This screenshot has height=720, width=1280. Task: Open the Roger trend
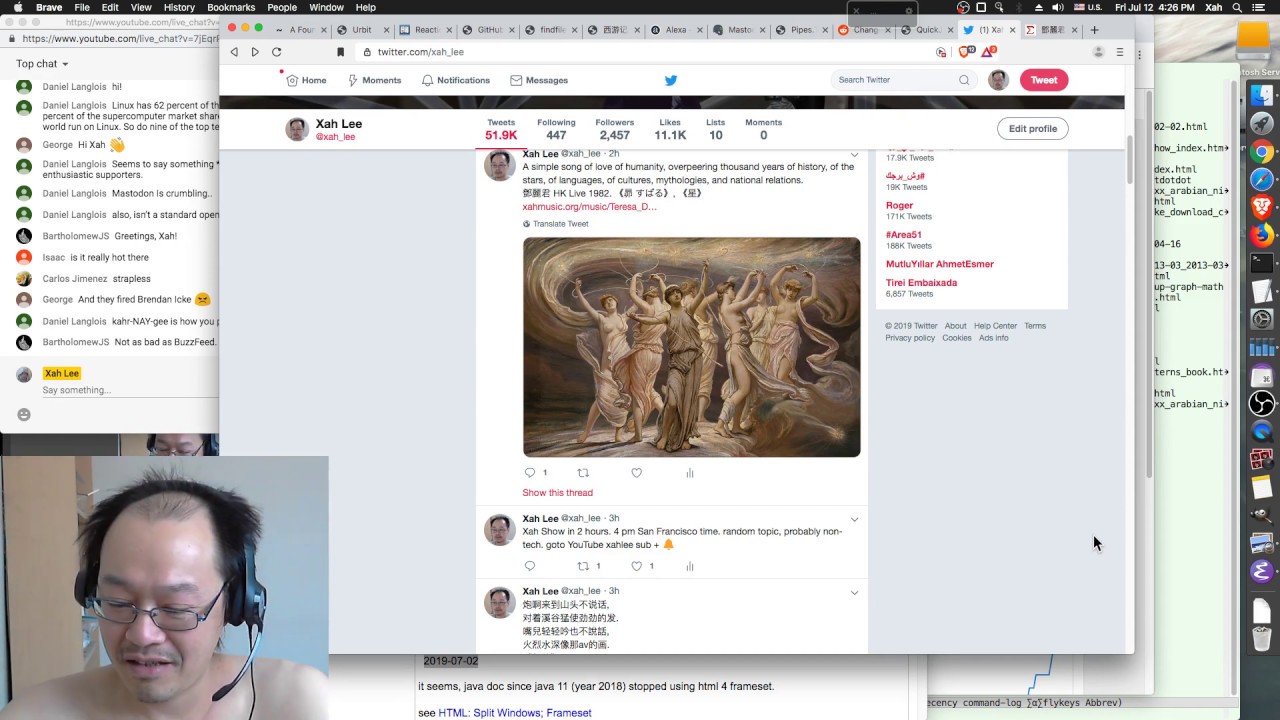coord(899,205)
